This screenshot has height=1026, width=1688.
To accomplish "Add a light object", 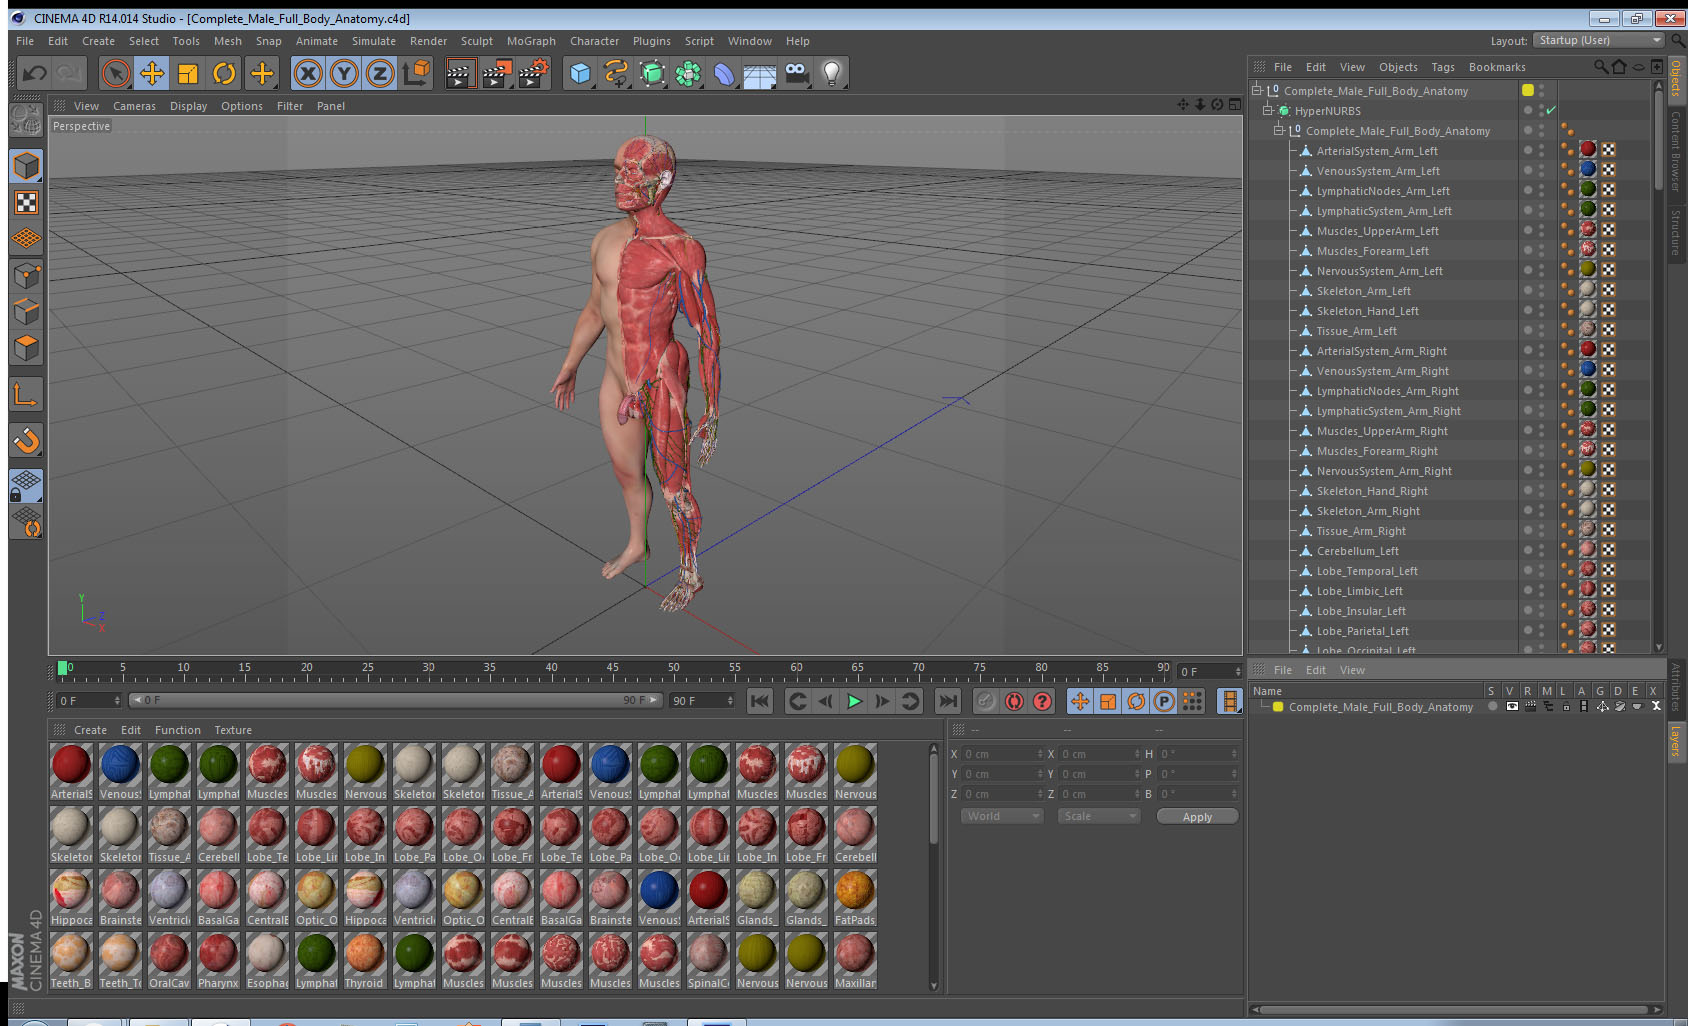I will 832,73.
